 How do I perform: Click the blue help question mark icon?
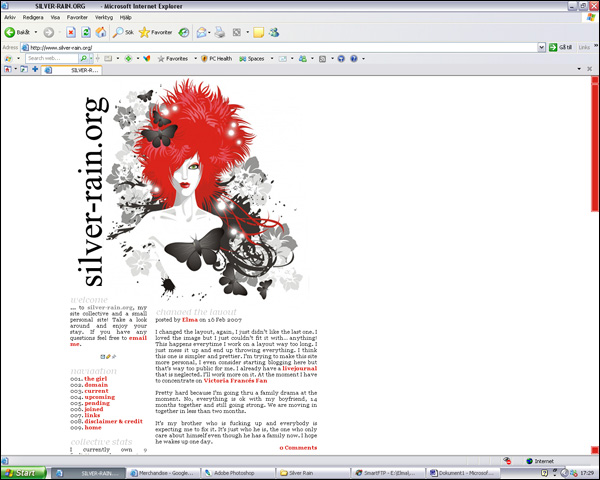pos(354,59)
